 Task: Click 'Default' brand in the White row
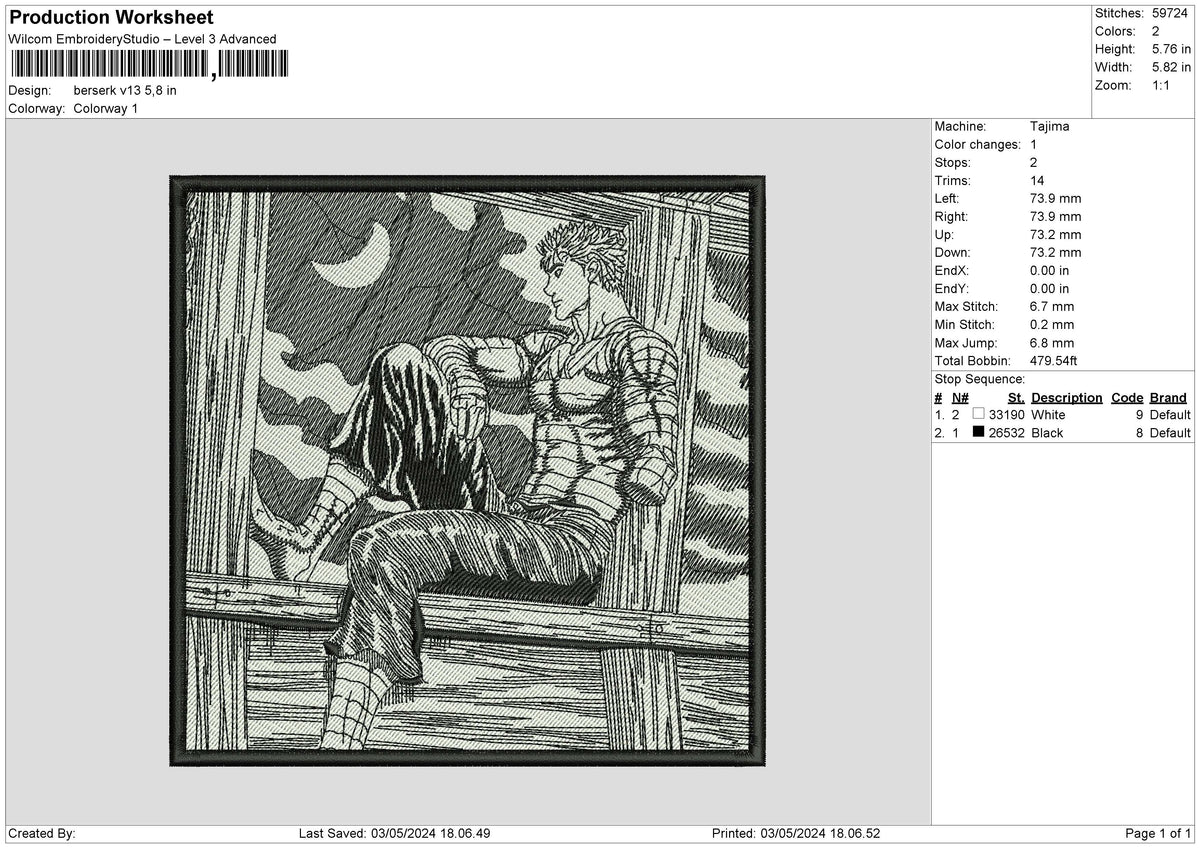click(x=1170, y=414)
